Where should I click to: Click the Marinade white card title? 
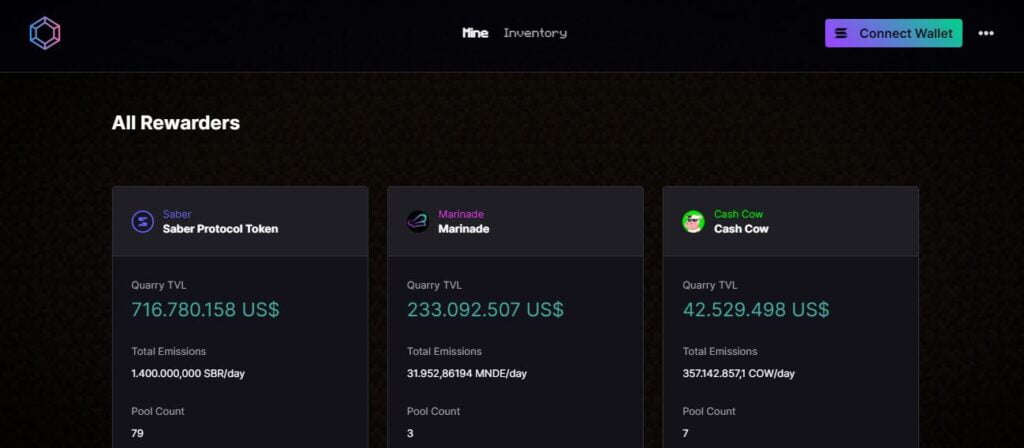point(464,229)
